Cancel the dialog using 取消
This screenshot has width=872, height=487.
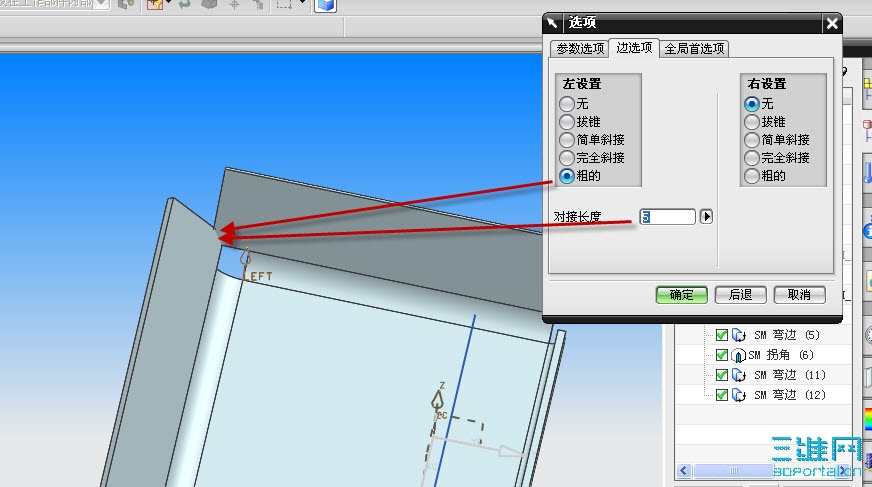point(799,295)
